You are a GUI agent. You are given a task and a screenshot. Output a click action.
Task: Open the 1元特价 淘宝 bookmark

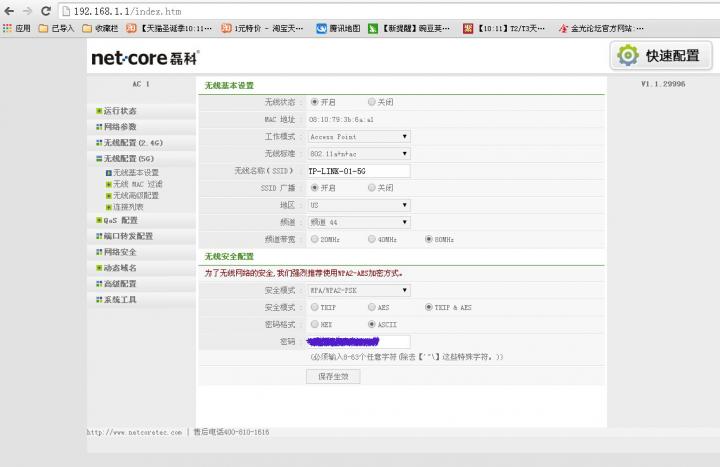pos(262,28)
